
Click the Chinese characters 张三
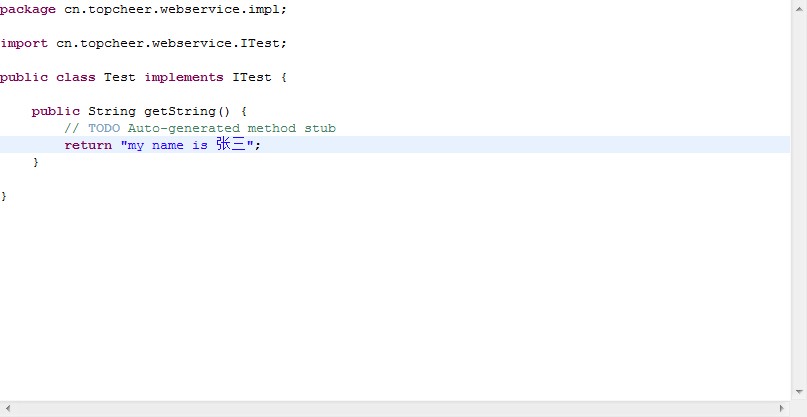[x=231, y=144]
